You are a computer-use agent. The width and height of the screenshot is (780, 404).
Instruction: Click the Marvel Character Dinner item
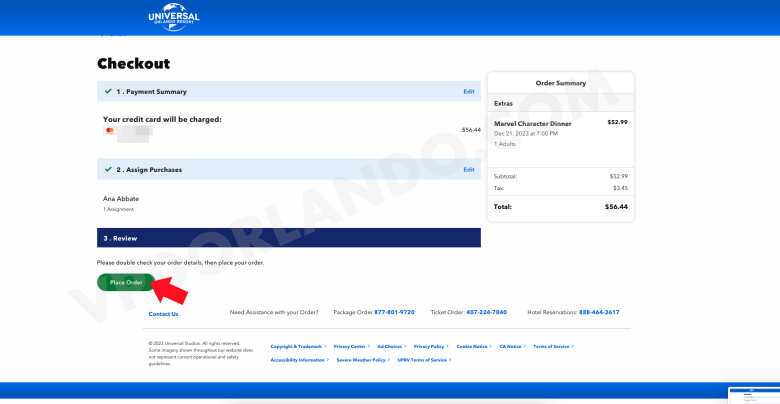pos(532,124)
